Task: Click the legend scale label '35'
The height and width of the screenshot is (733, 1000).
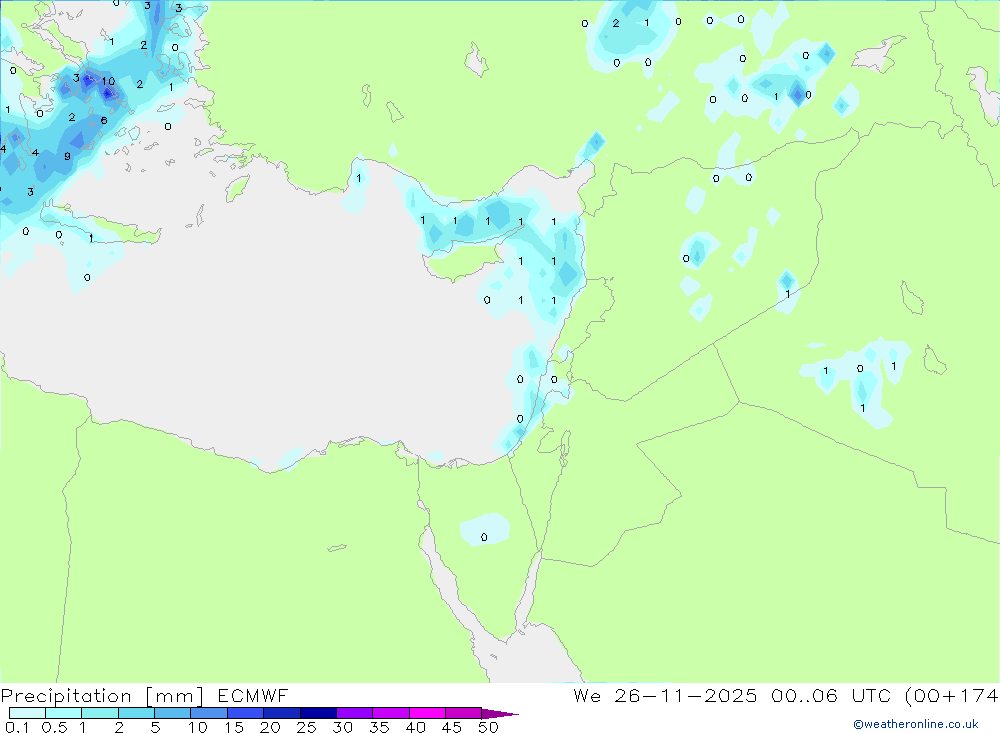Action: pos(379,727)
